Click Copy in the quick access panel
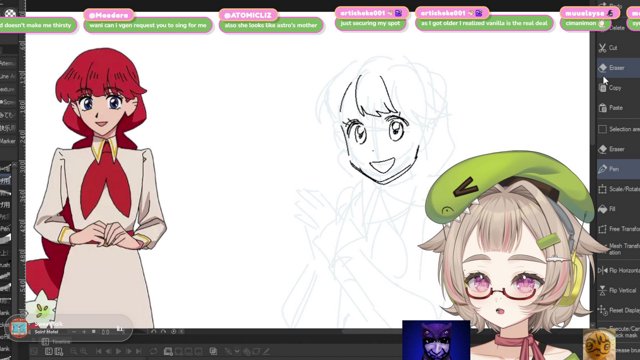Screen dimensions: 640x360 click(618, 88)
